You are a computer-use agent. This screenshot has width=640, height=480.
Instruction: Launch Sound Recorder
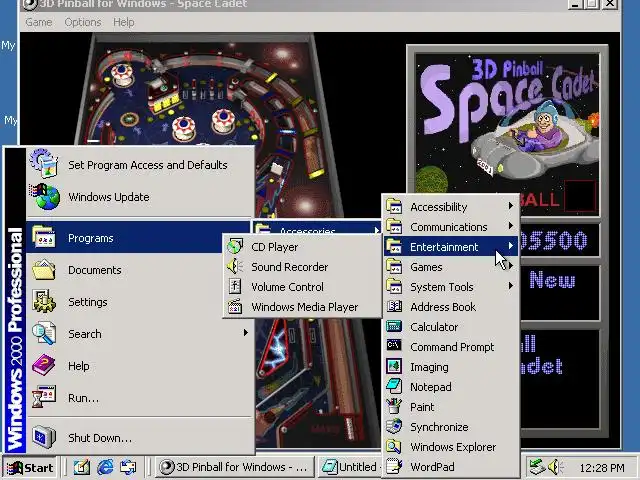pos(302,267)
